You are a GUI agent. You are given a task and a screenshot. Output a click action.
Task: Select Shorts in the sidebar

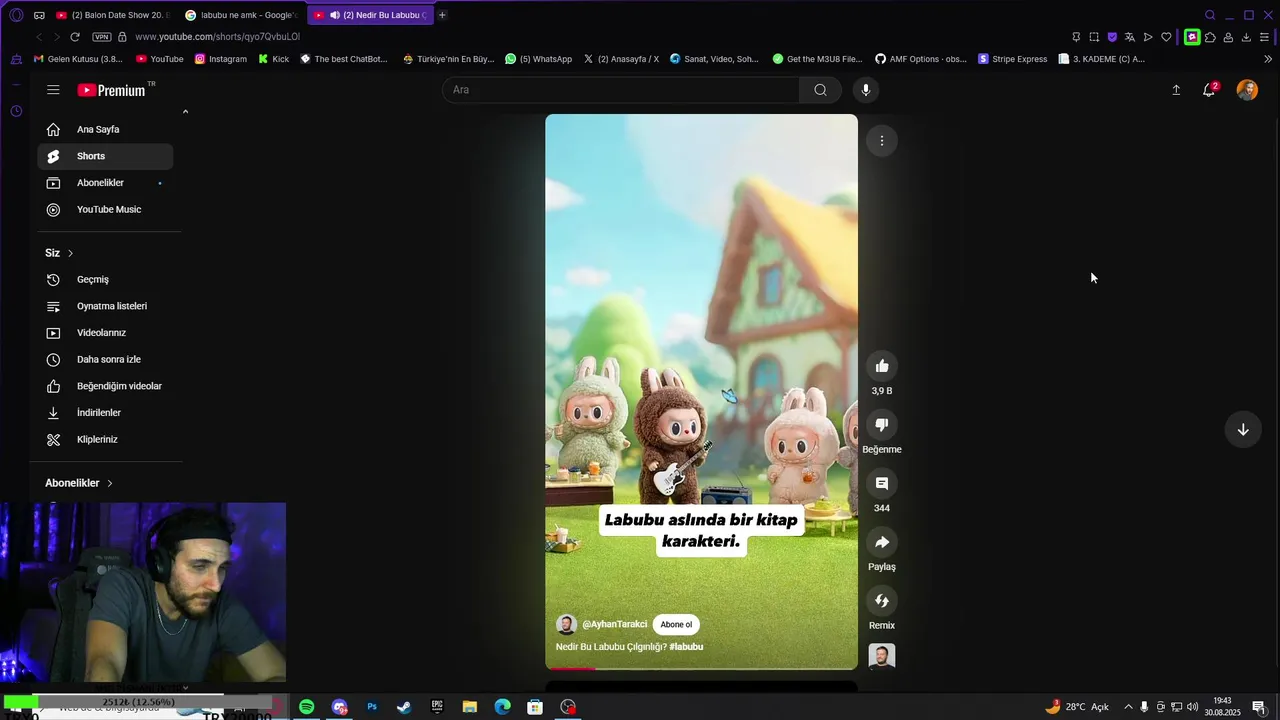(x=105, y=156)
